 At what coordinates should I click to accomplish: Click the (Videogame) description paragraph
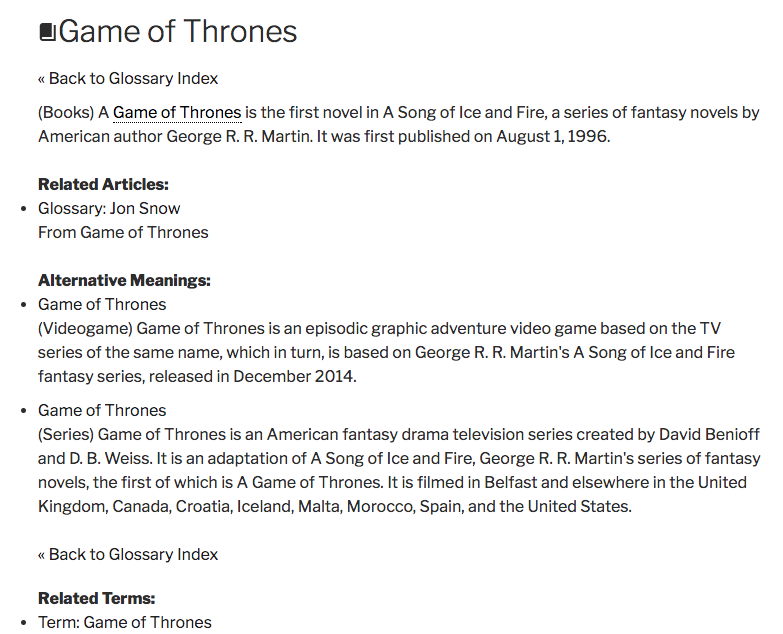[x=386, y=352]
